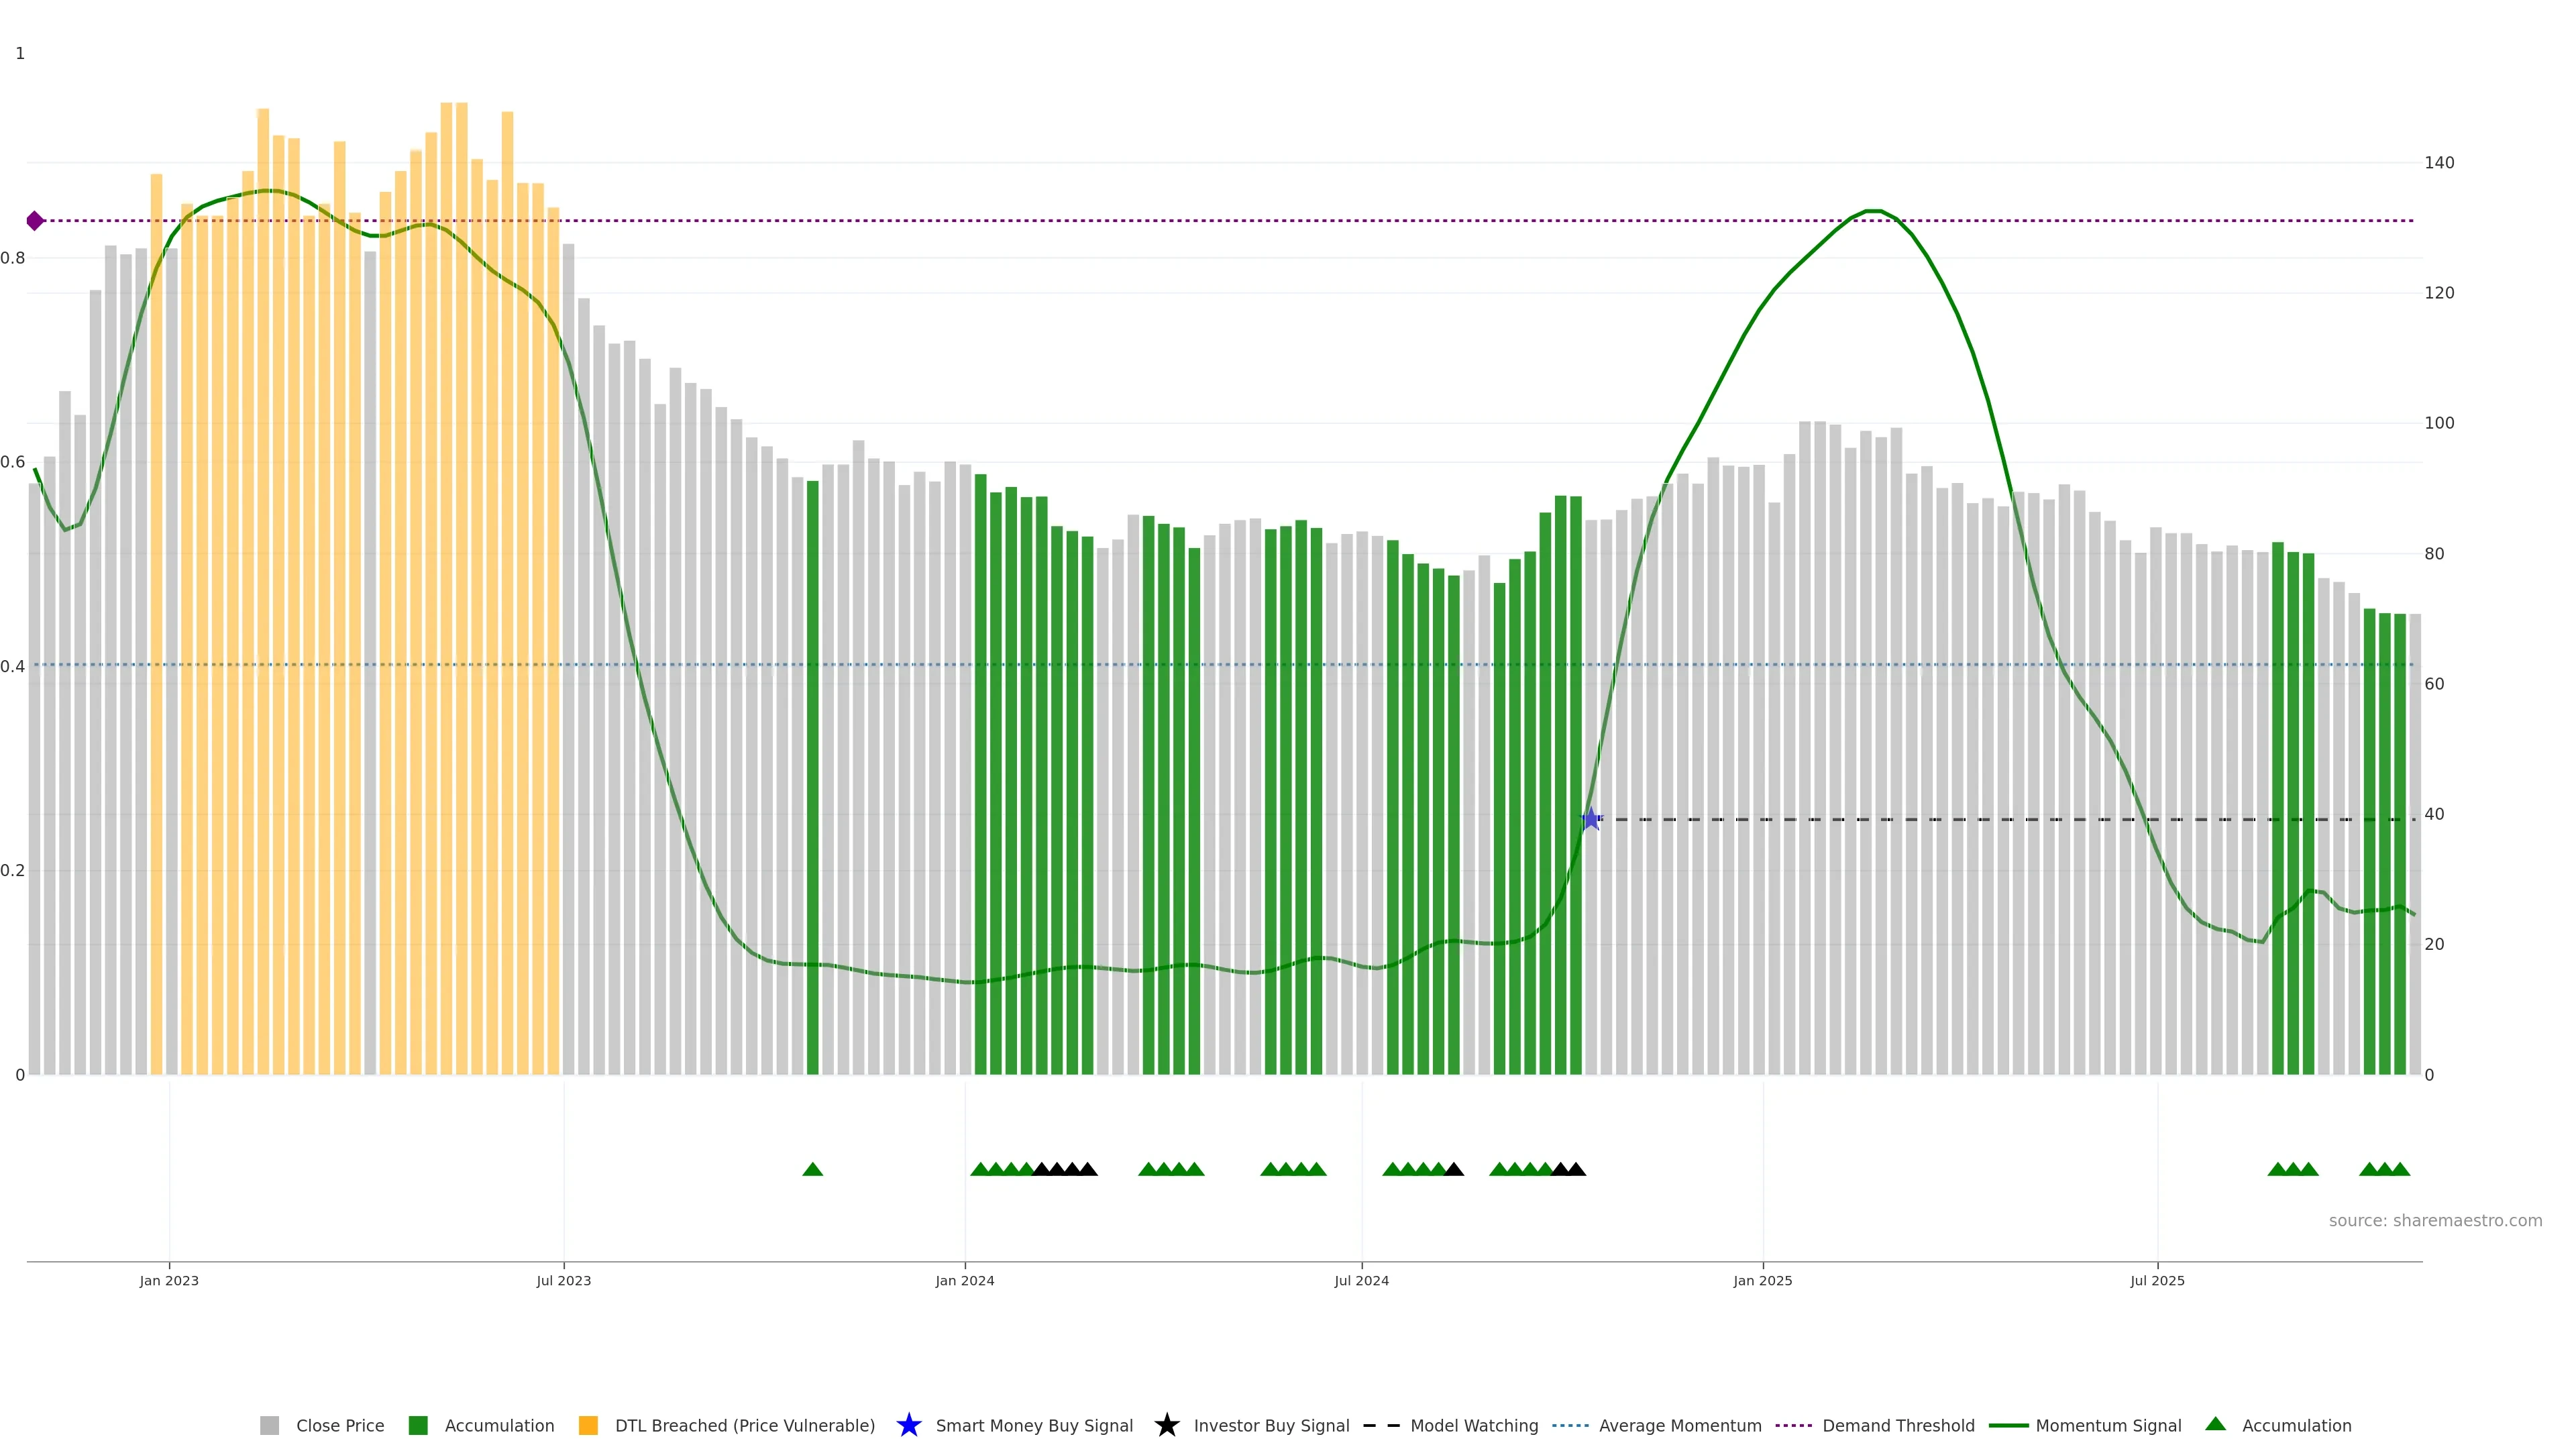The height and width of the screenshot is (1449, 2576).
Task: Click the green Accumulation square in legend
Action: [x=418, y=1425]
